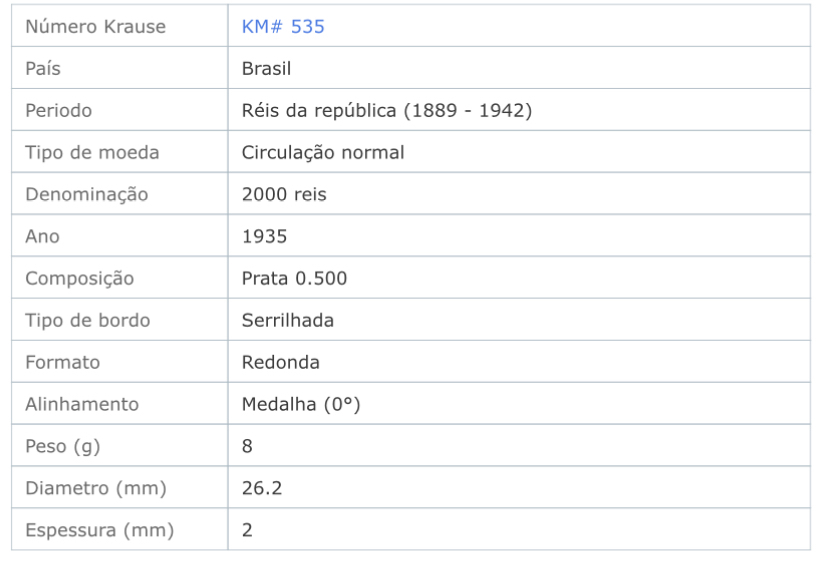Open the KM# 535 link
This screenshot has width=828, height=561.
tap(283, 26)
